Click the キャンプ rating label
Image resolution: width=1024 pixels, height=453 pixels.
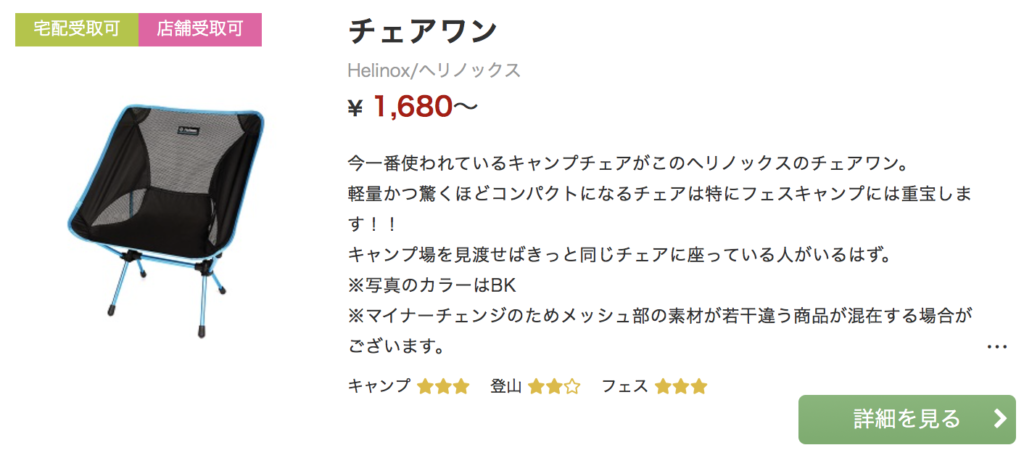point(379,386)
